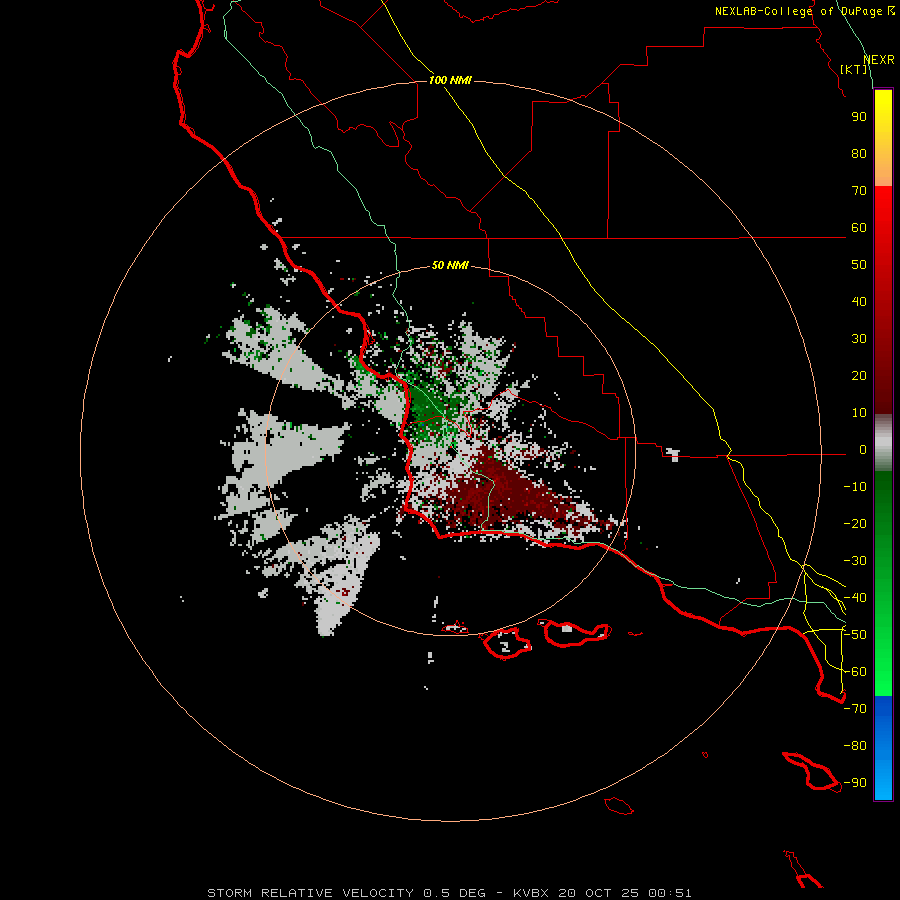Click the KVBX 20 OCT 25 00:51 timestamp
The width and height of the screenshot is (900, 900).
click(603, 893)
